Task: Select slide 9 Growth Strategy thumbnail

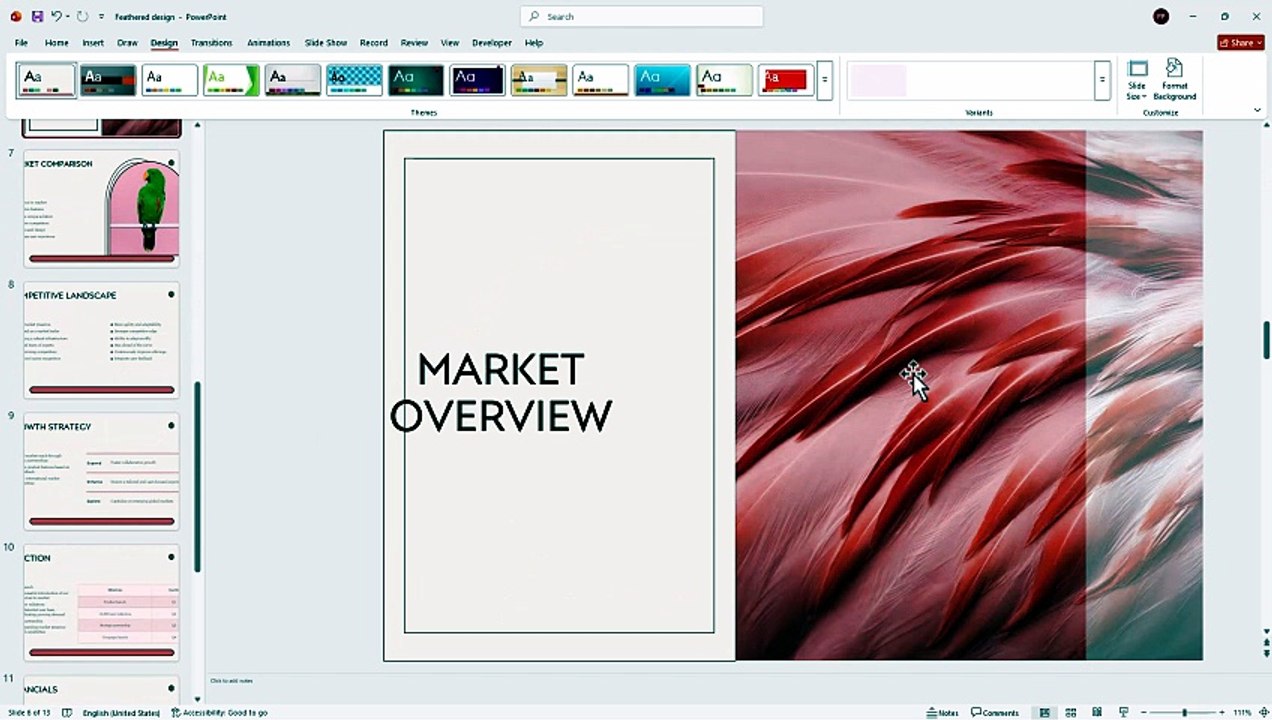Action: point(101,471)
